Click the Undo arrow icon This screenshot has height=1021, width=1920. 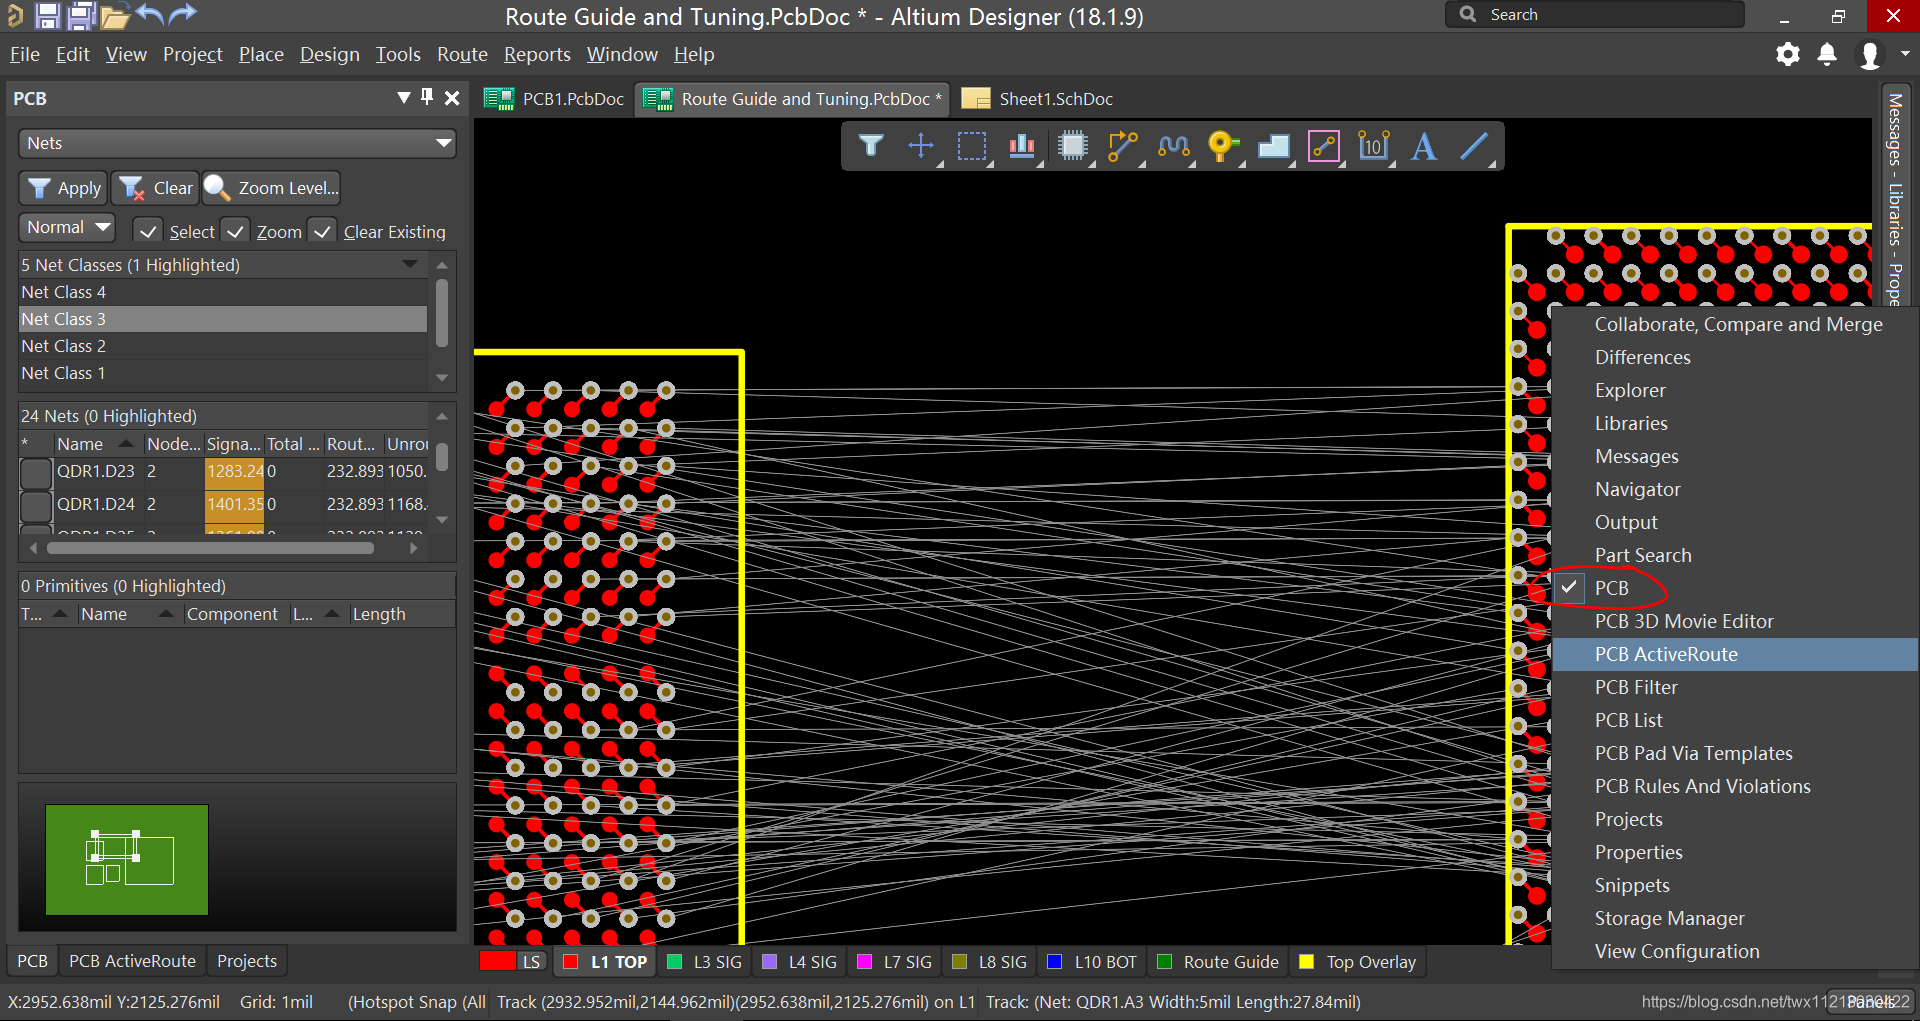(149, 14)
